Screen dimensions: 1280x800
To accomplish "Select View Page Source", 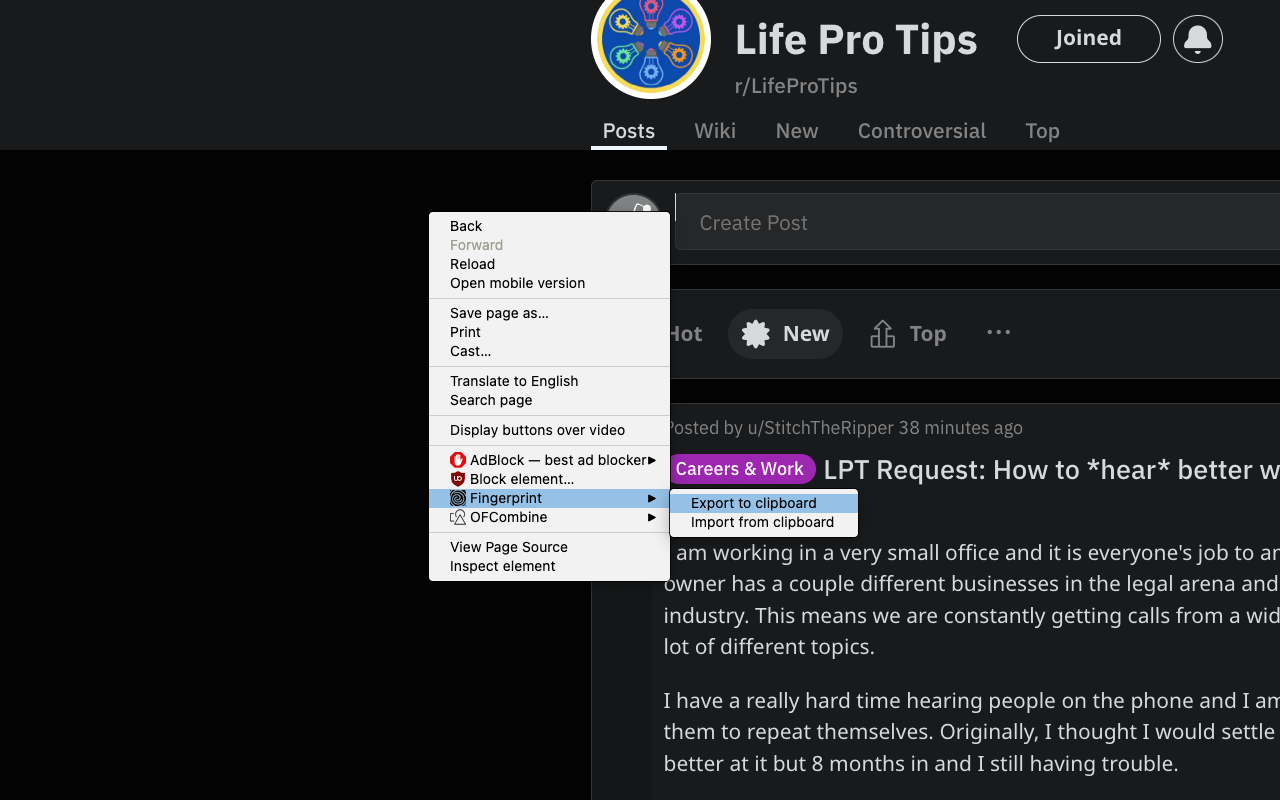I will (x=549, y=547).
